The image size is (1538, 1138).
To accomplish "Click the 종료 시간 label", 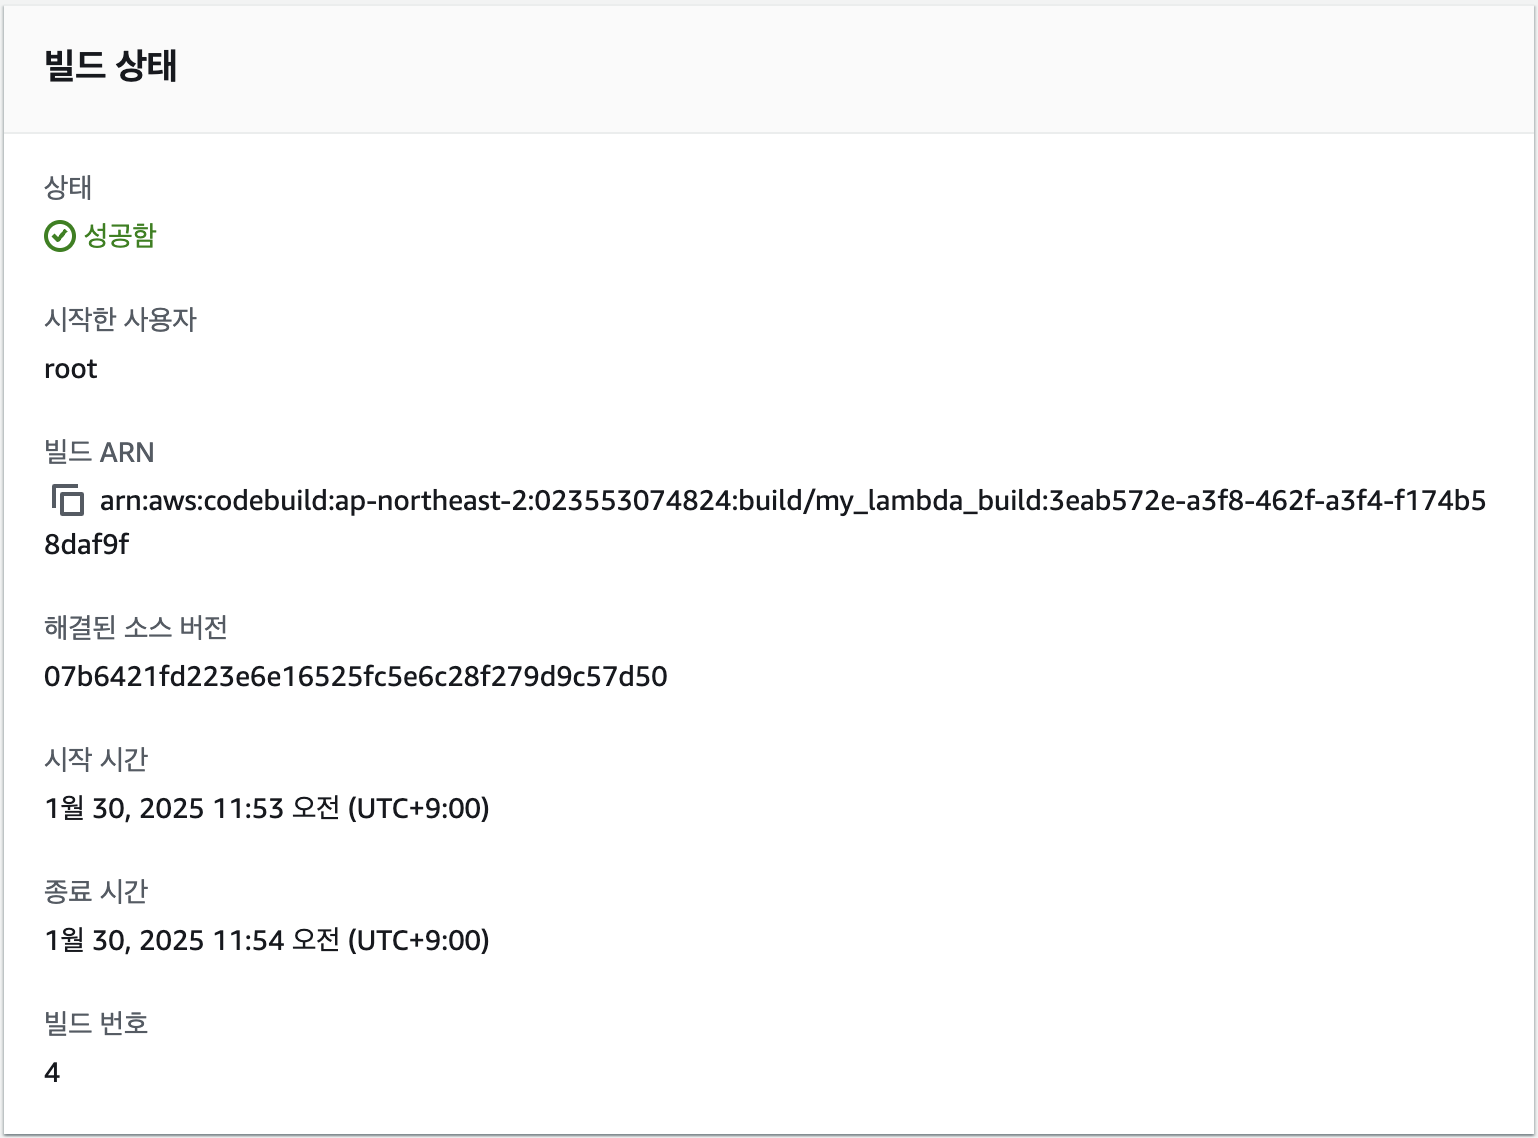I will click(96, 891).
